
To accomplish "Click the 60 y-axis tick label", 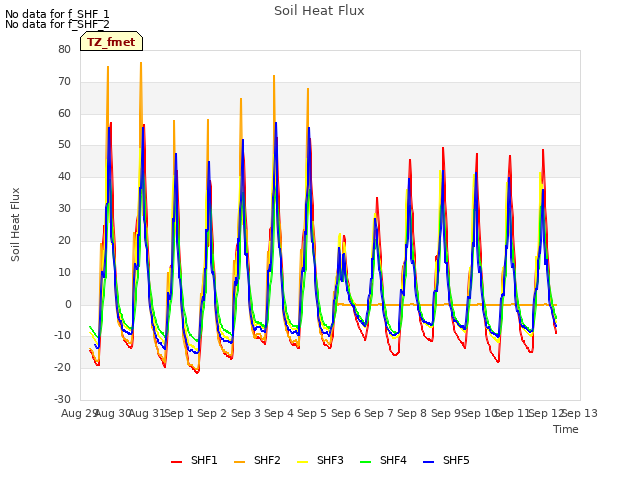I will [64, 113].
